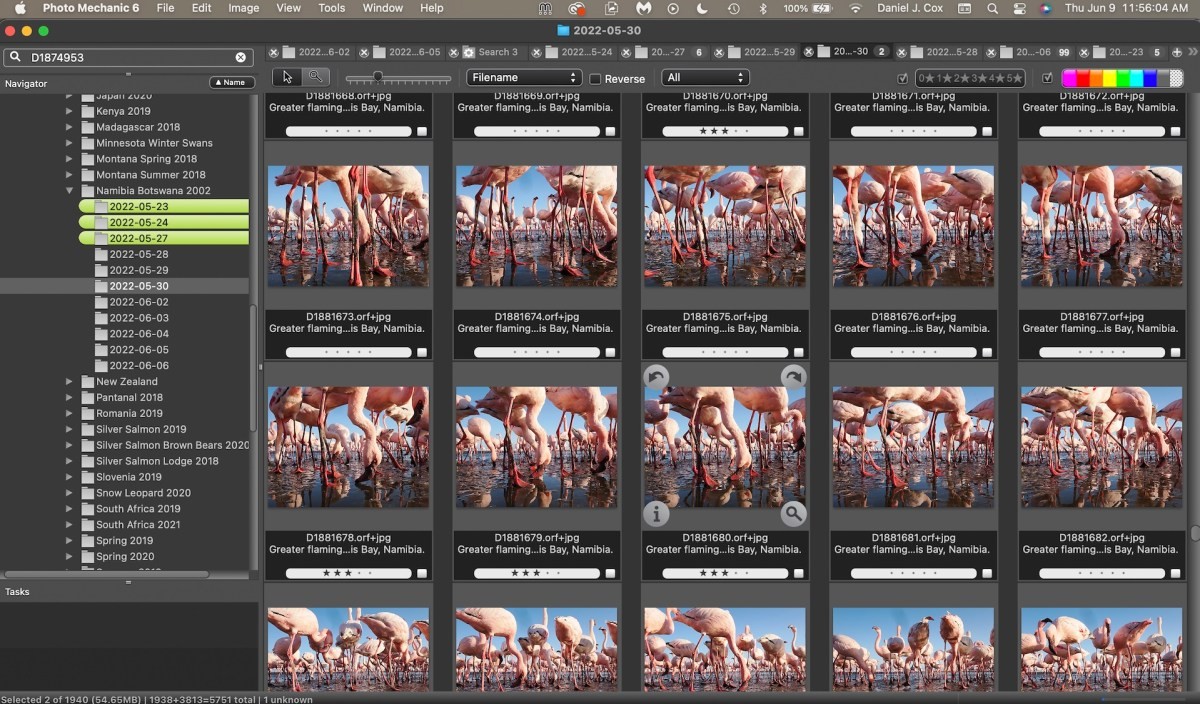Filter by the red color class
The height and width of the screenshot is (704, 1200).
[1083, 78]
